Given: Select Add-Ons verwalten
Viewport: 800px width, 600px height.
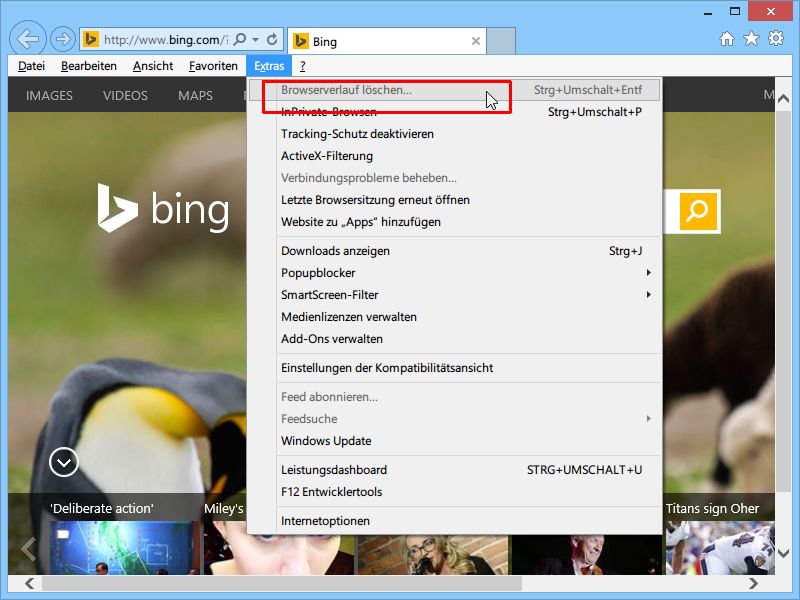Looking at the screenshot, I should (454, 338).
